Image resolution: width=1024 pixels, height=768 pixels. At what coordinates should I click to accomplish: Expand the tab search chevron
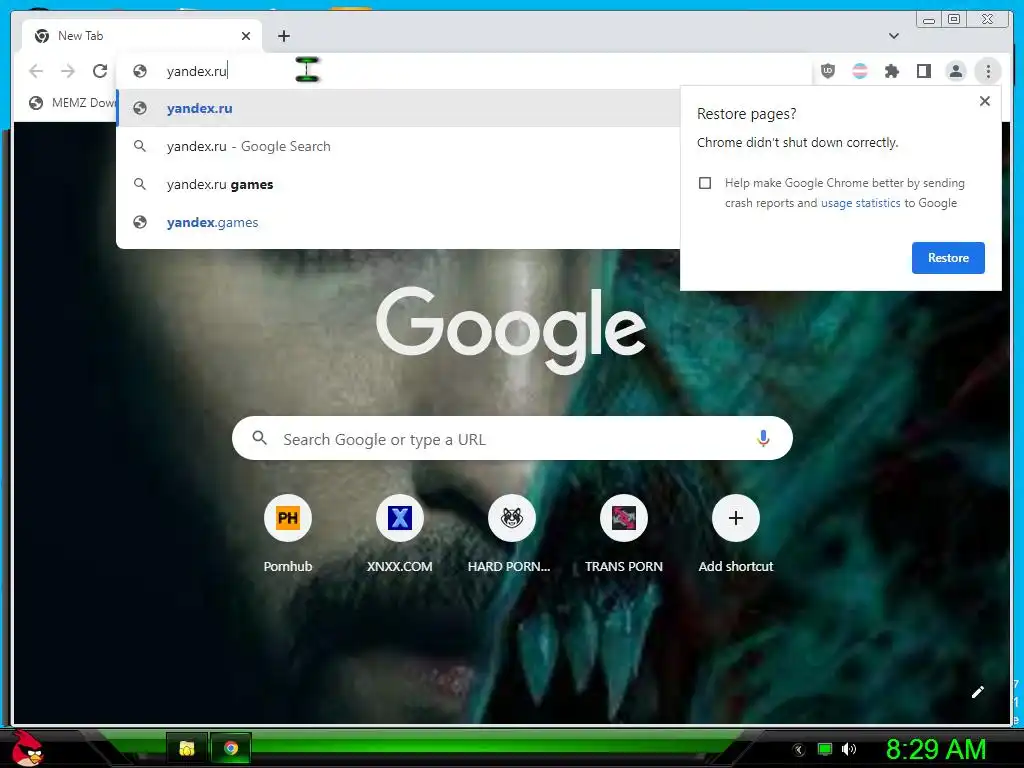pos(893,36)
